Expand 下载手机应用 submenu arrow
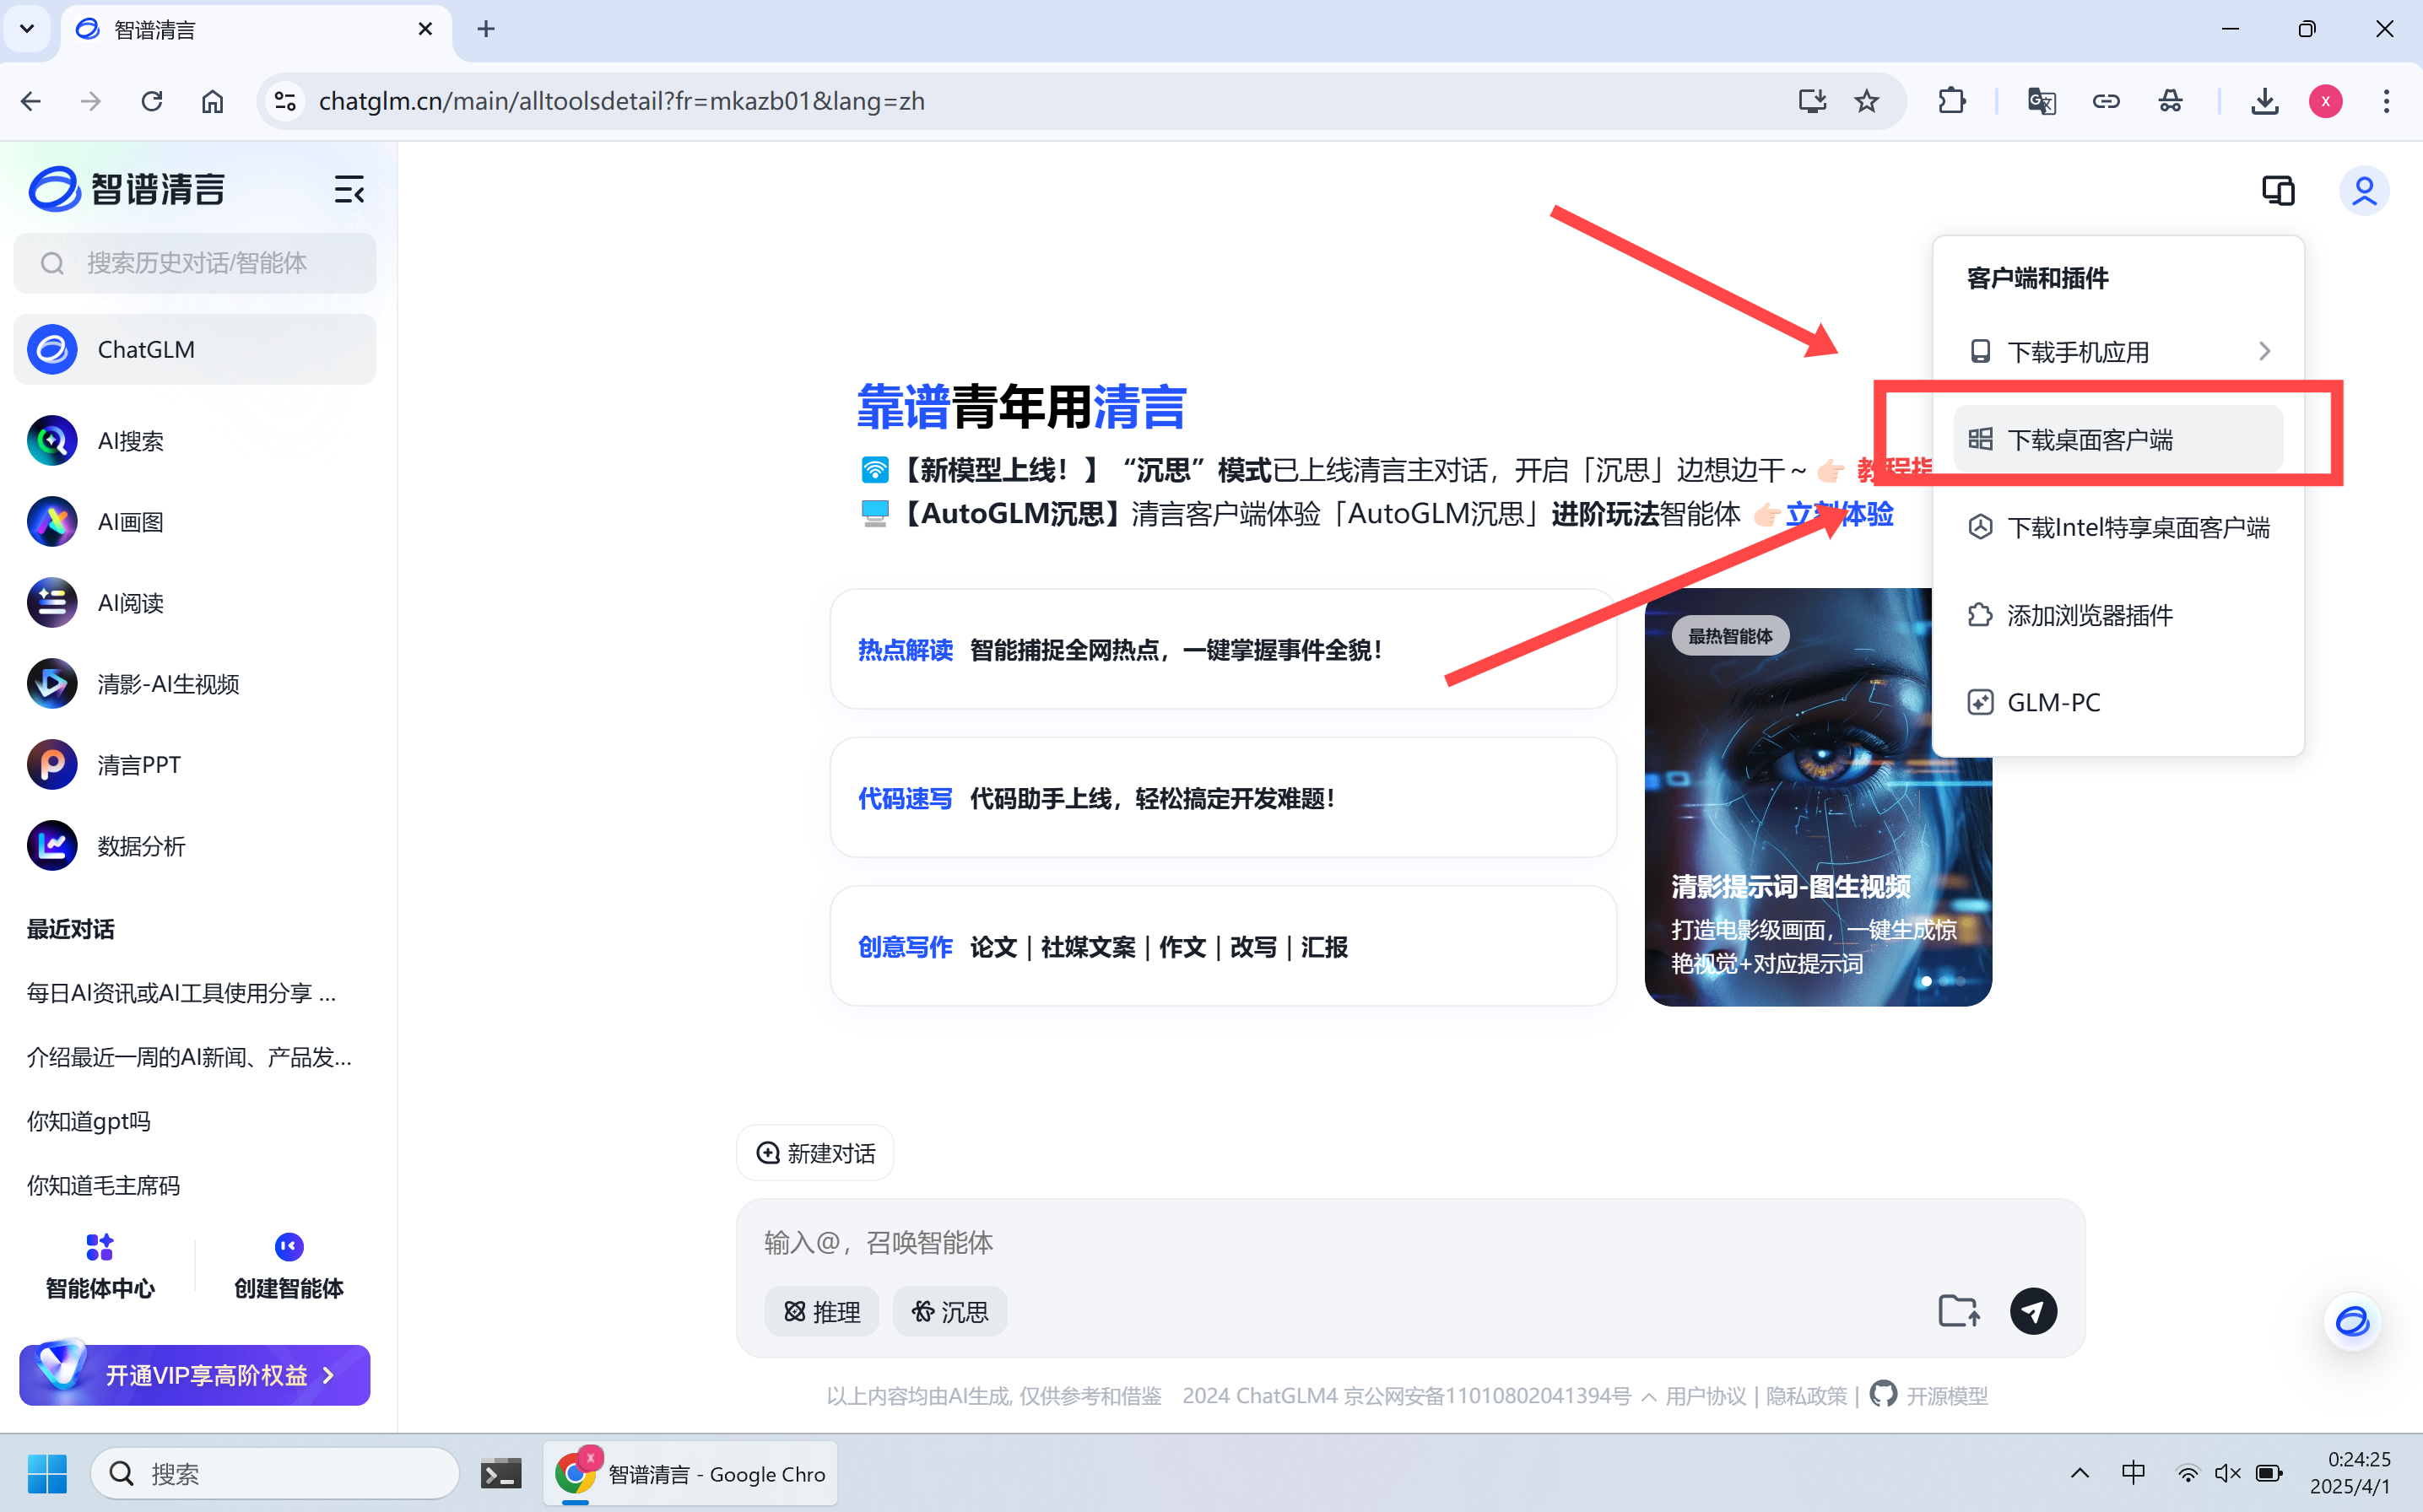Screen dimensions: 2423x1512 coord(2264,352)
